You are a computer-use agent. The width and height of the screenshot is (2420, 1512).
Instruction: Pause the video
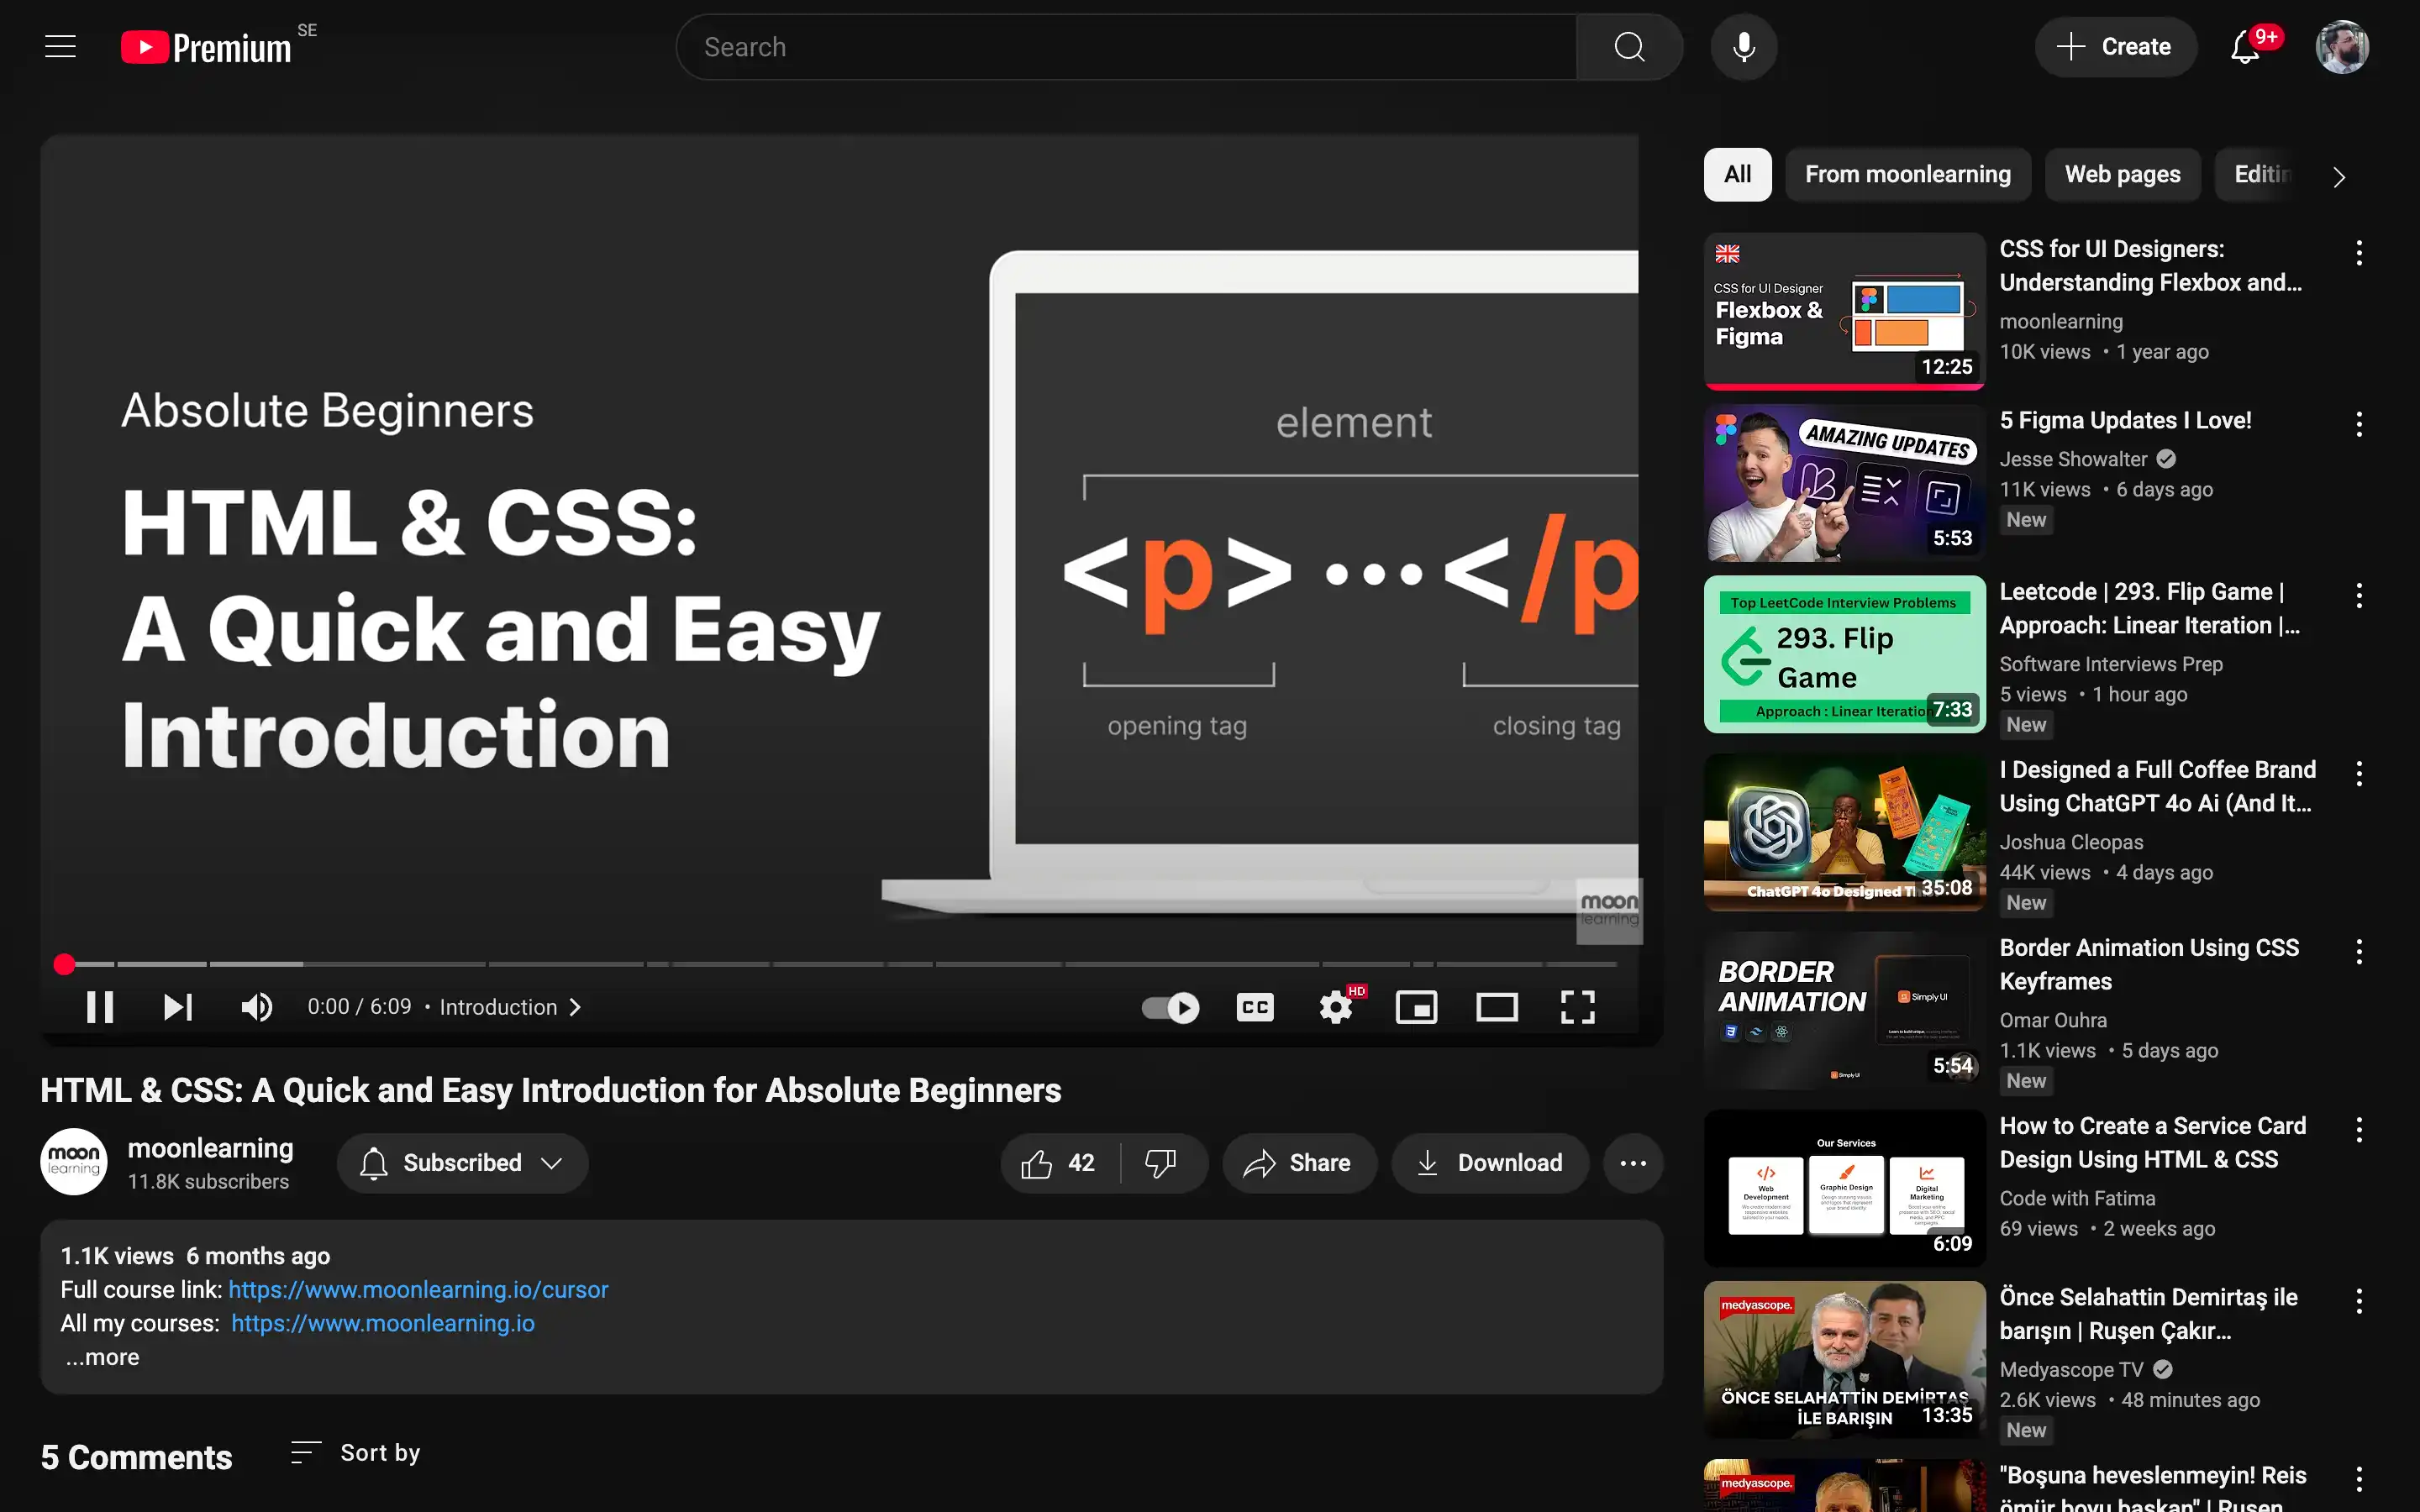click(99, 1007)
